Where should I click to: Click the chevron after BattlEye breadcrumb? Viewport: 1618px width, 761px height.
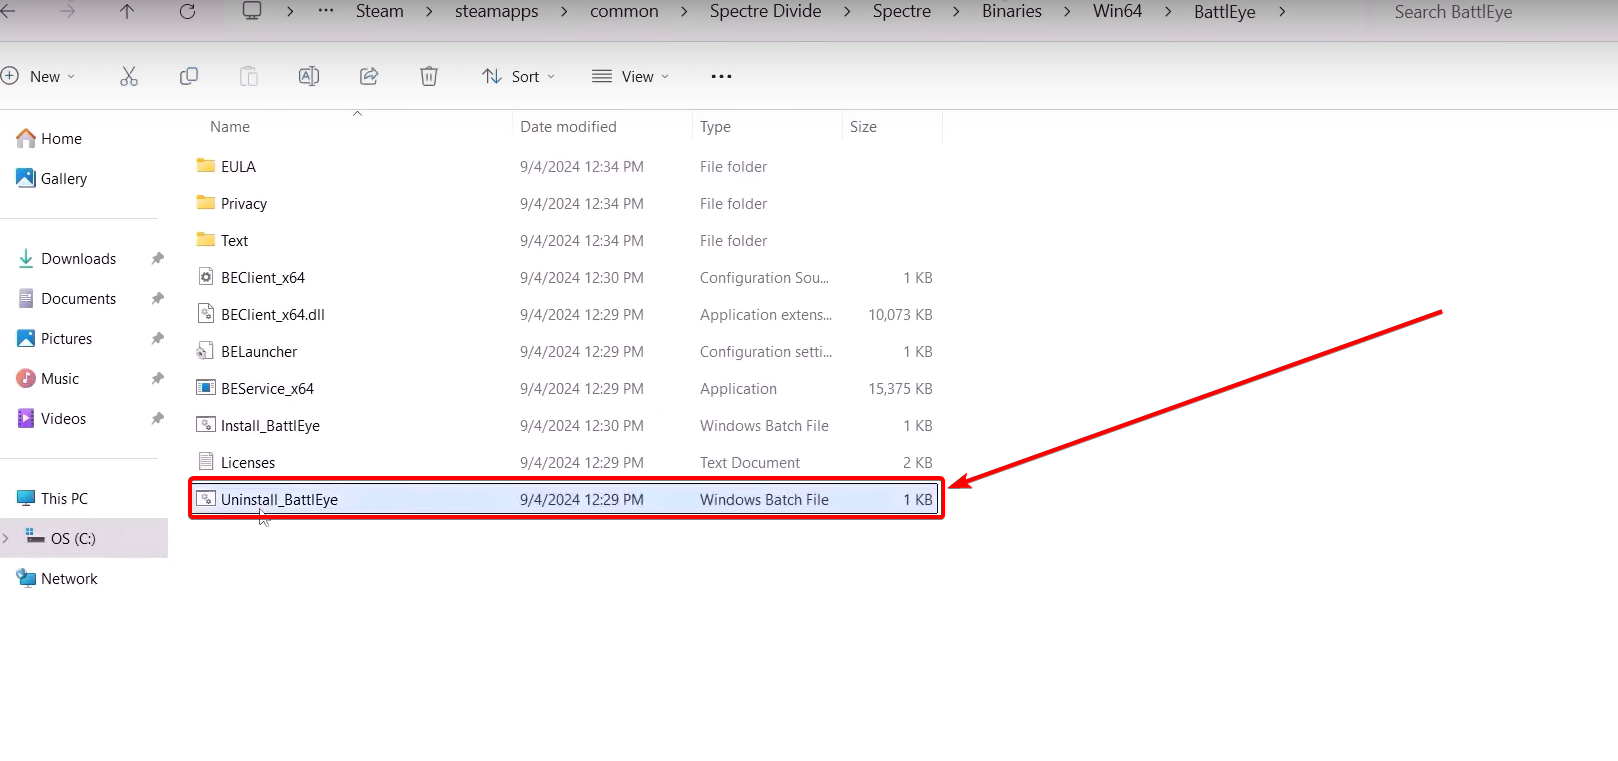click(1281, 12)
